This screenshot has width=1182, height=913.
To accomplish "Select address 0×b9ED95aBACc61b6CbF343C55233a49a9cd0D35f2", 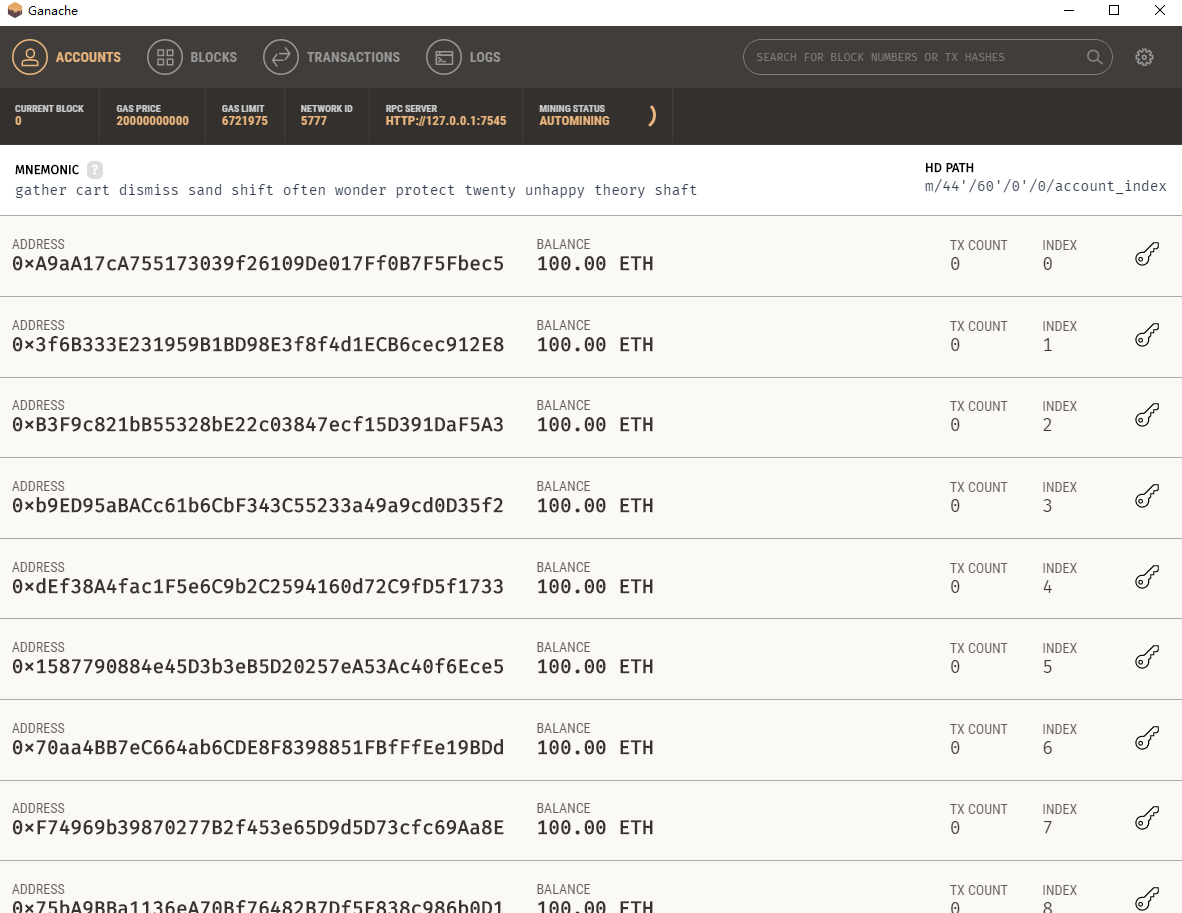I will (258, 505).
